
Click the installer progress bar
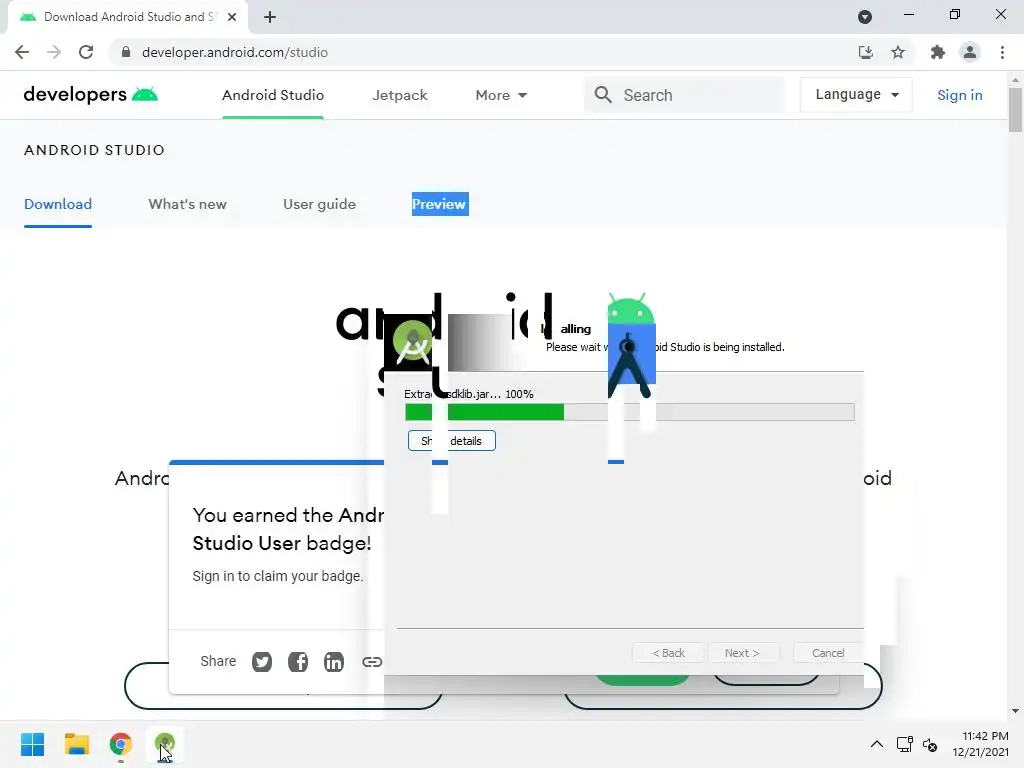click(630, 412)
